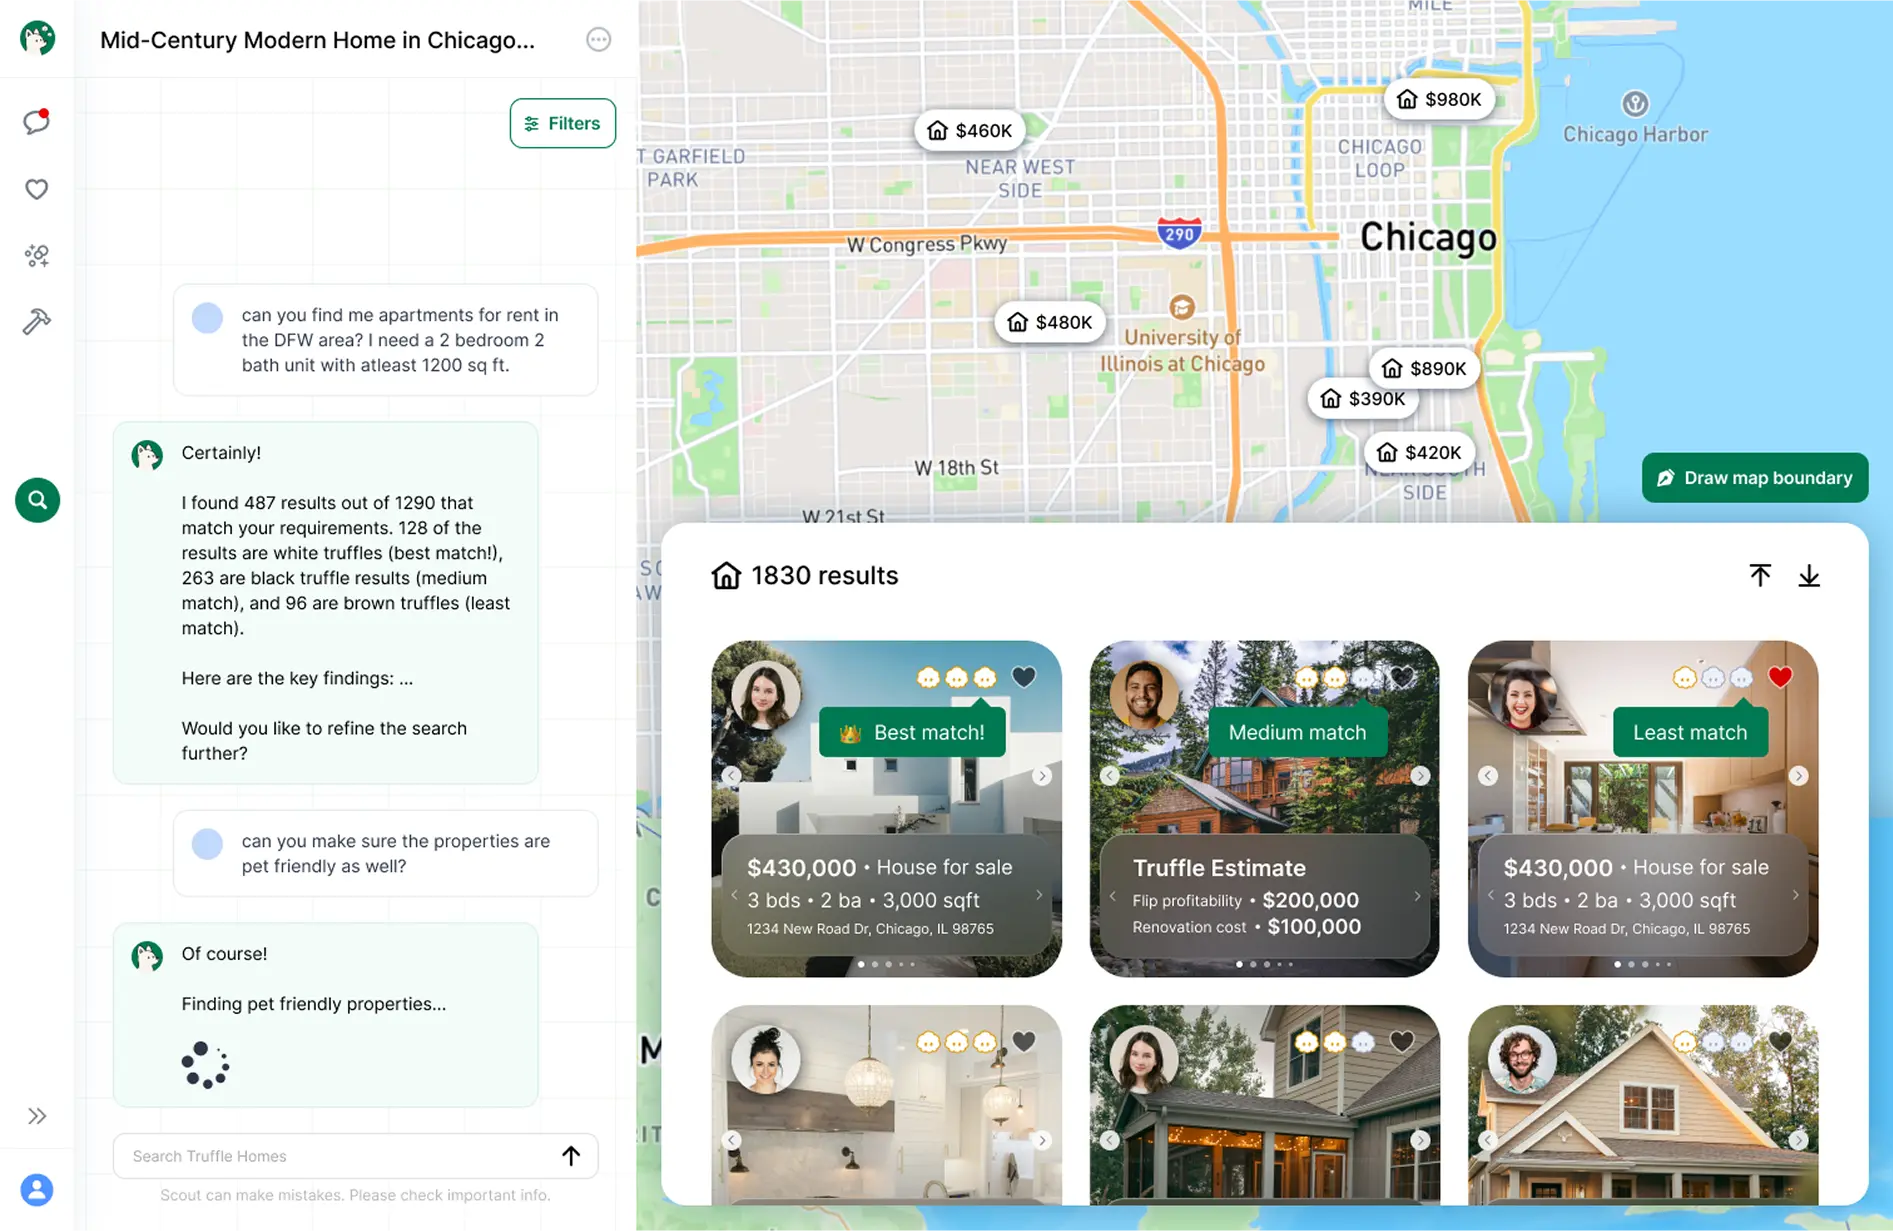This screenshot has height=1231, width=1893.
Task: Click the house icon beside 1830 results
Action: click(726, 575)
